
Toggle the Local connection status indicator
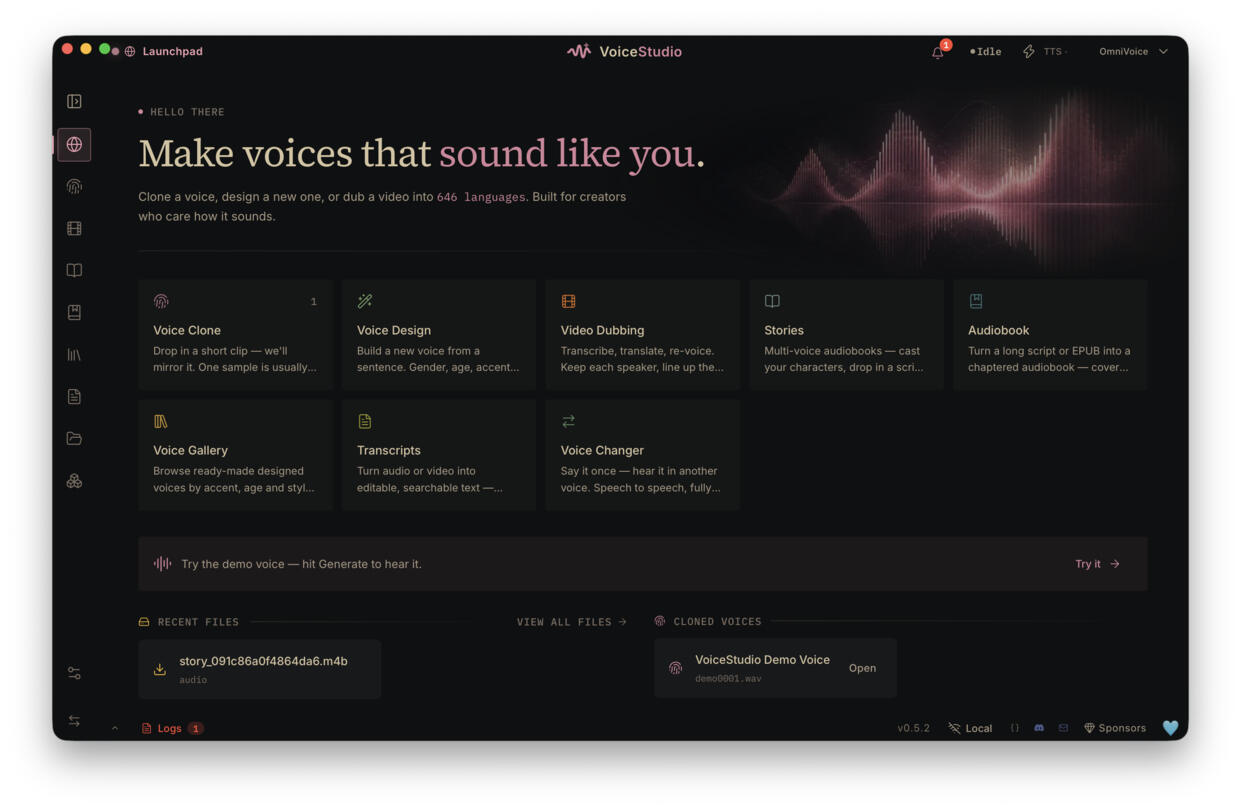pyautogui.click(x=970, y=728)
